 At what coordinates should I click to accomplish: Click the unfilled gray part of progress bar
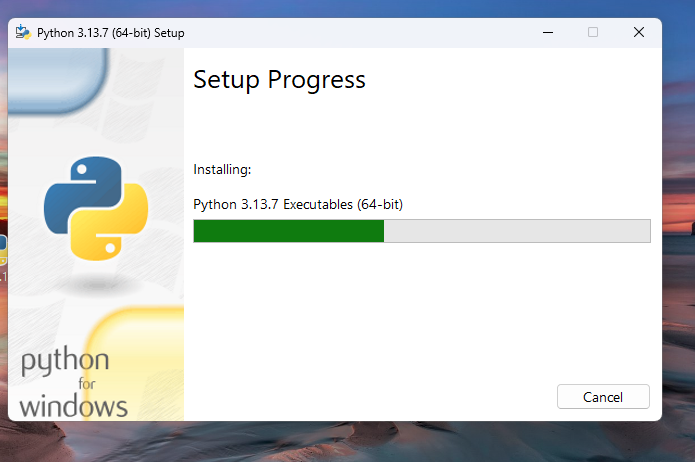click(516, 231)
